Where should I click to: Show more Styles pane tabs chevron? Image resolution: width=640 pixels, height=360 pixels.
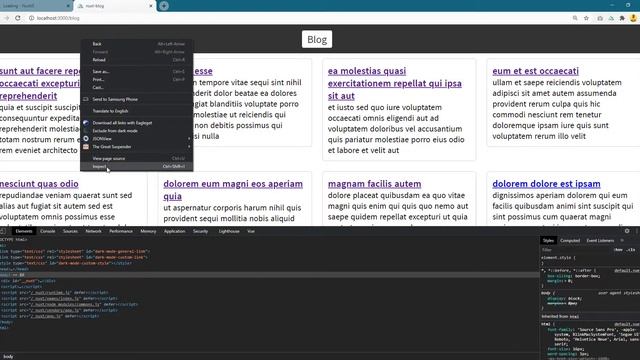[x=622, y=240]
